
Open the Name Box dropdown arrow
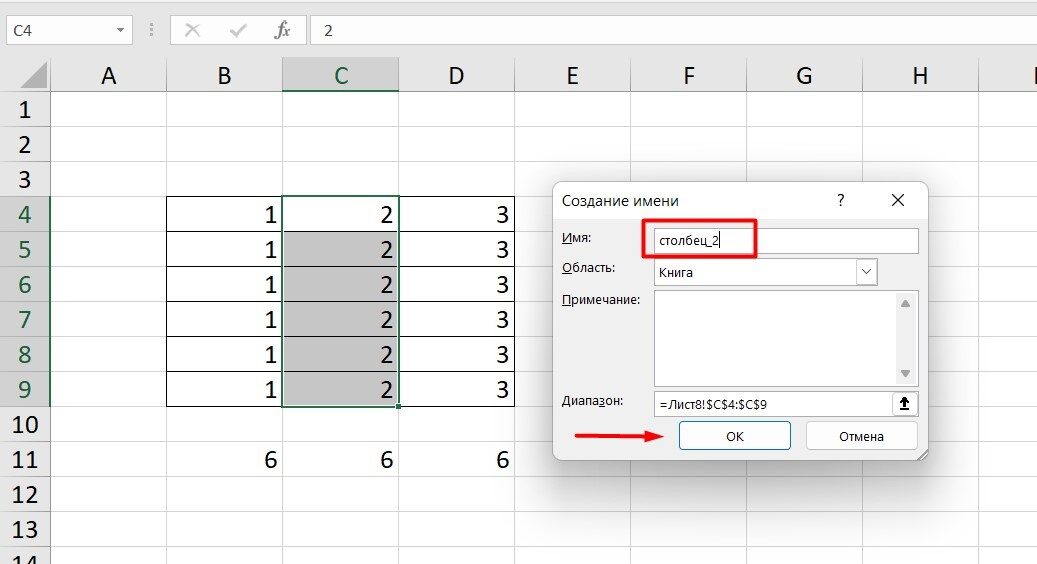pyautogui.click(x=120, y=30)
